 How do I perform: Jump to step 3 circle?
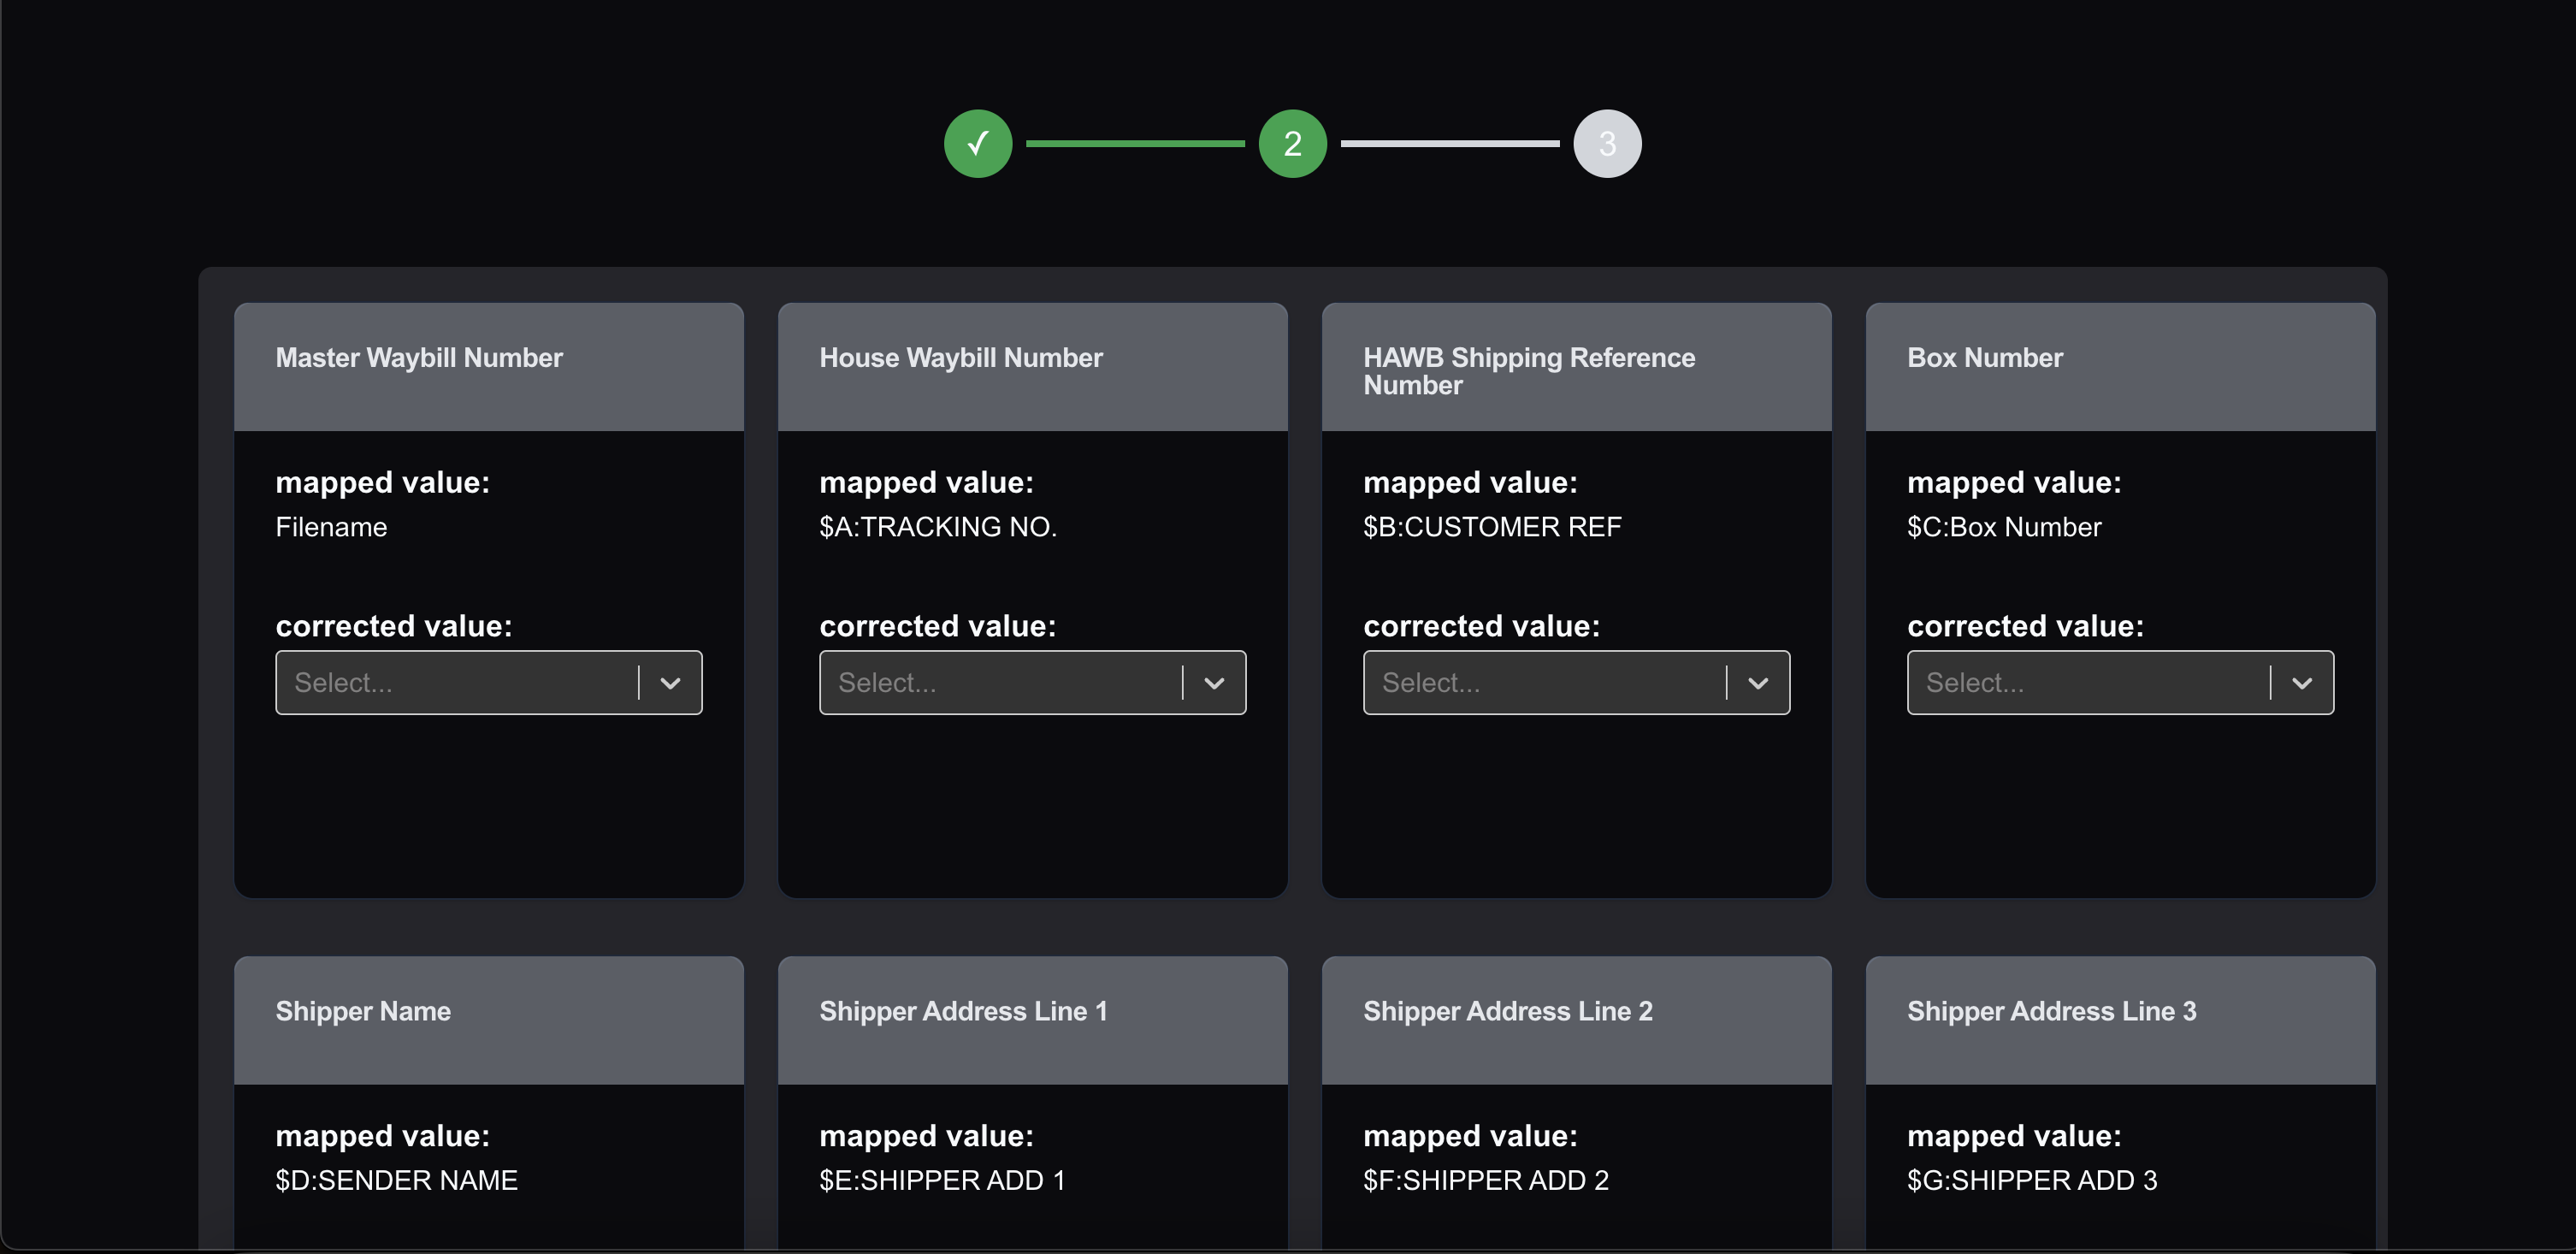click(x=1606, y=144)
